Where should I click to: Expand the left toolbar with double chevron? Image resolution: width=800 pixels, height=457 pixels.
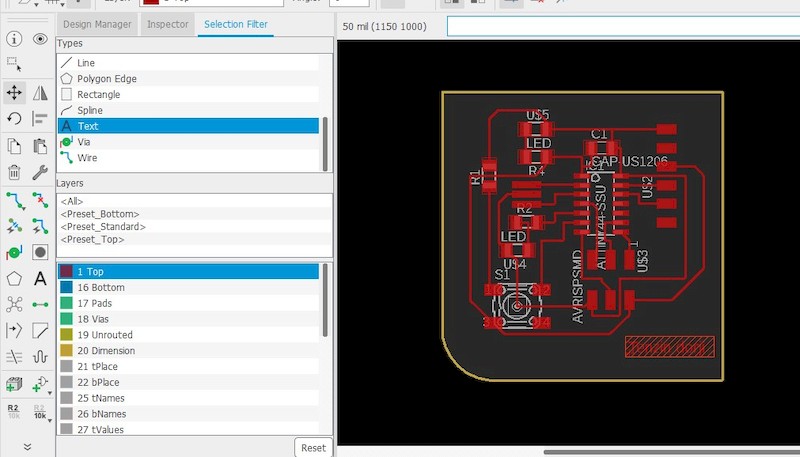(x=28, y=447)
